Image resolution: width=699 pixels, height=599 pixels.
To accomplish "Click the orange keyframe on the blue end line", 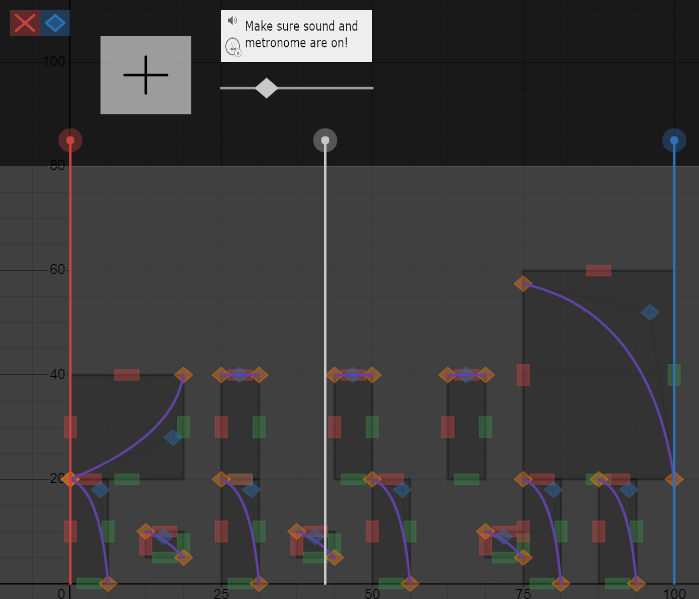I will 674,479.
